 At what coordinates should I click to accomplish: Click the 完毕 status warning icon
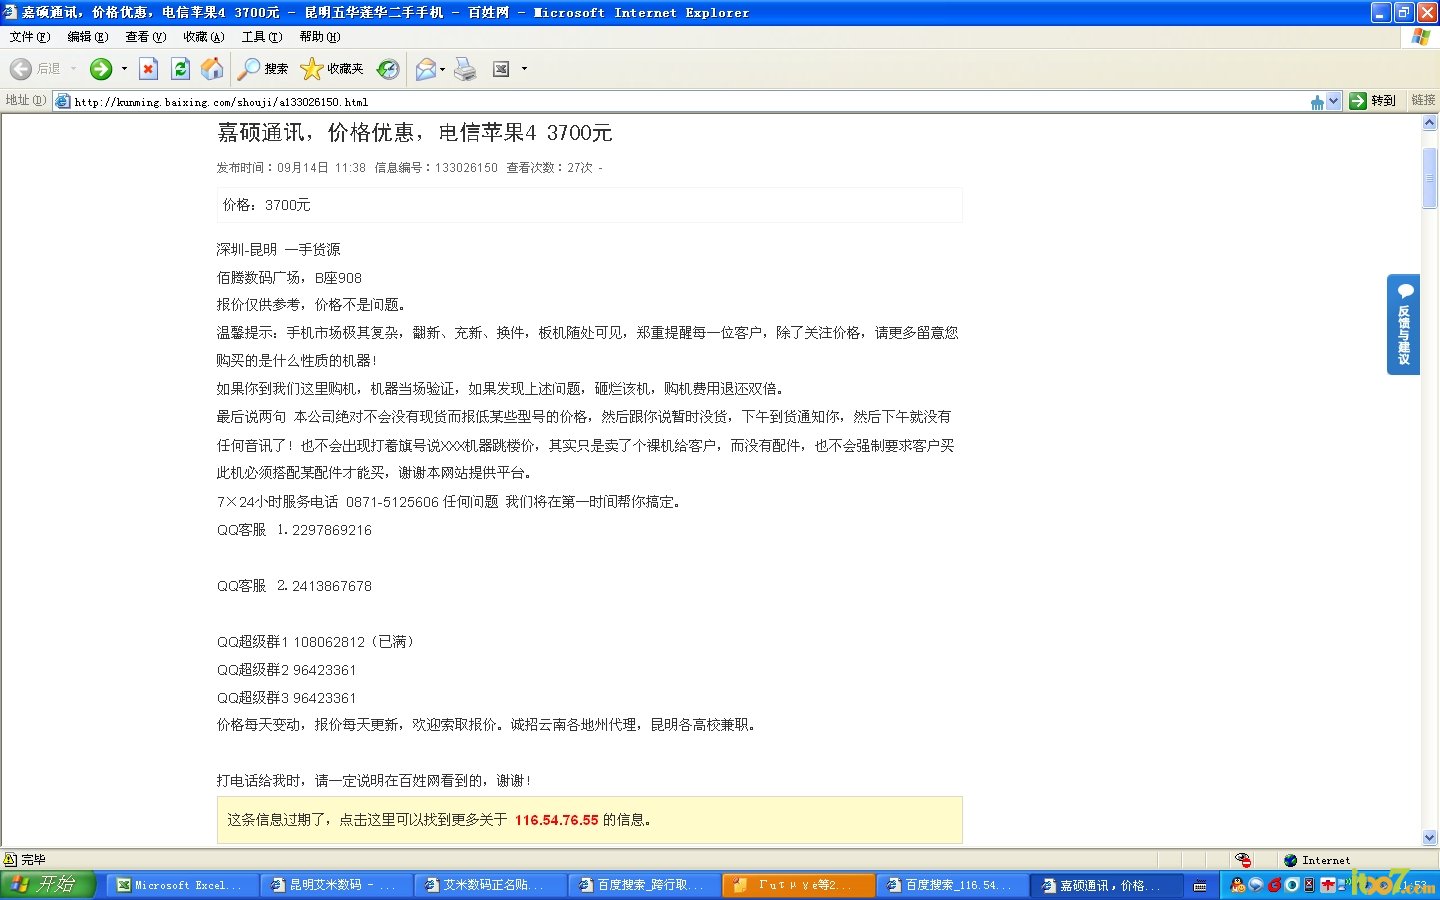tap(10, 860)
